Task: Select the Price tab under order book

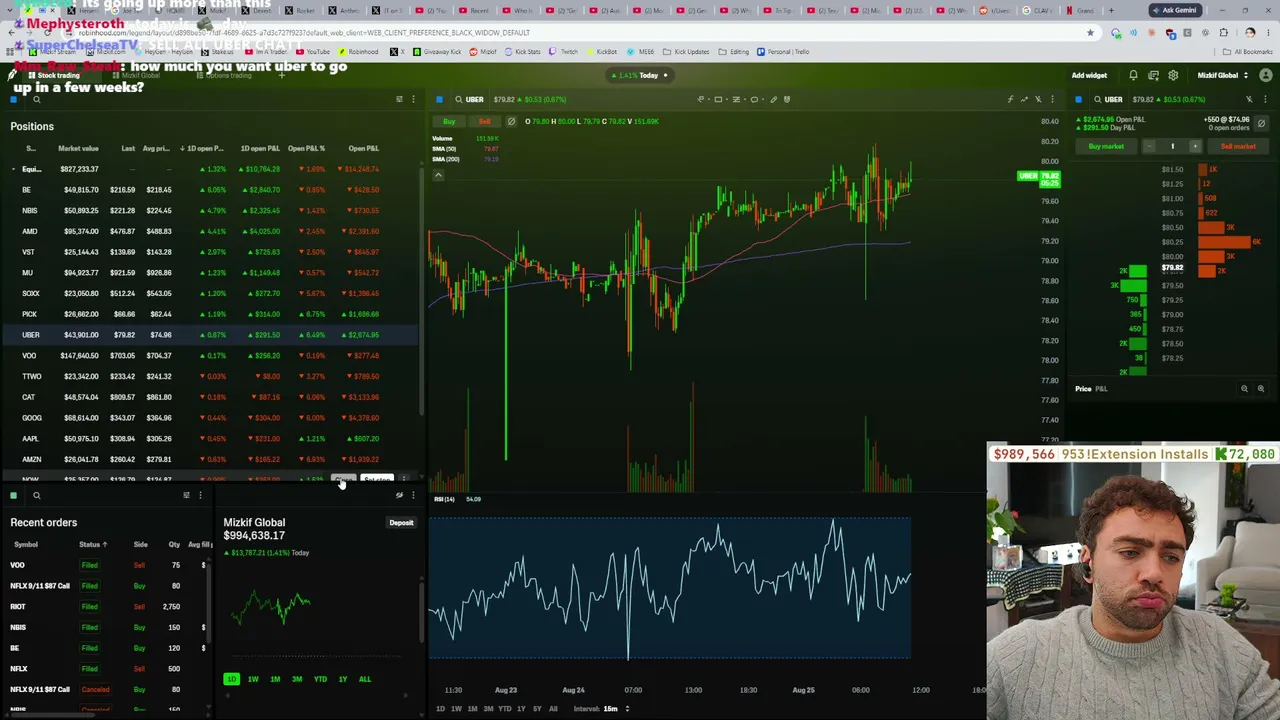Action: (1083, 389)
